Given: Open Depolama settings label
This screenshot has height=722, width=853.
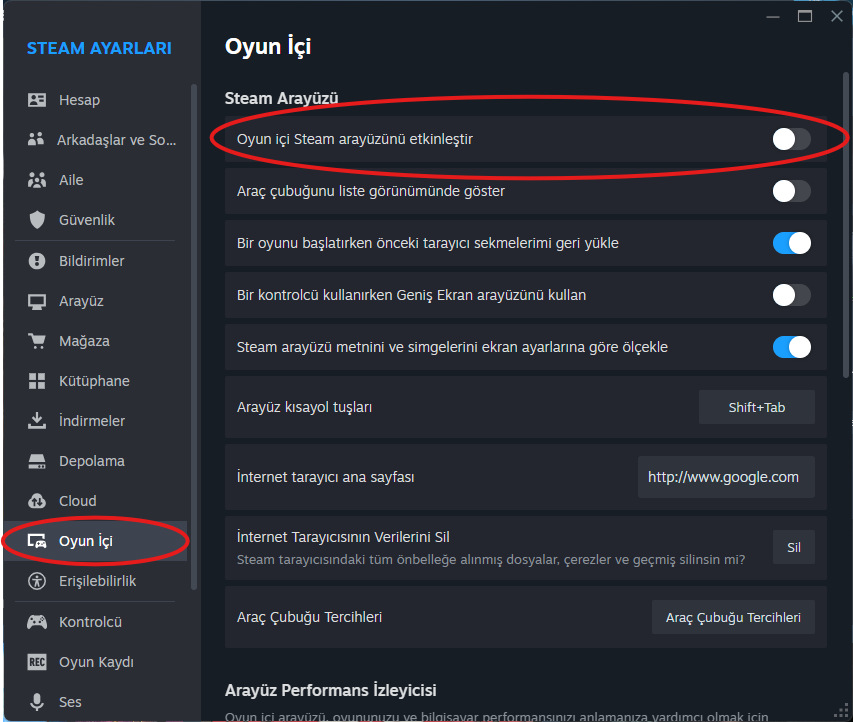Looking at the screenshot, I should point(92,461).
